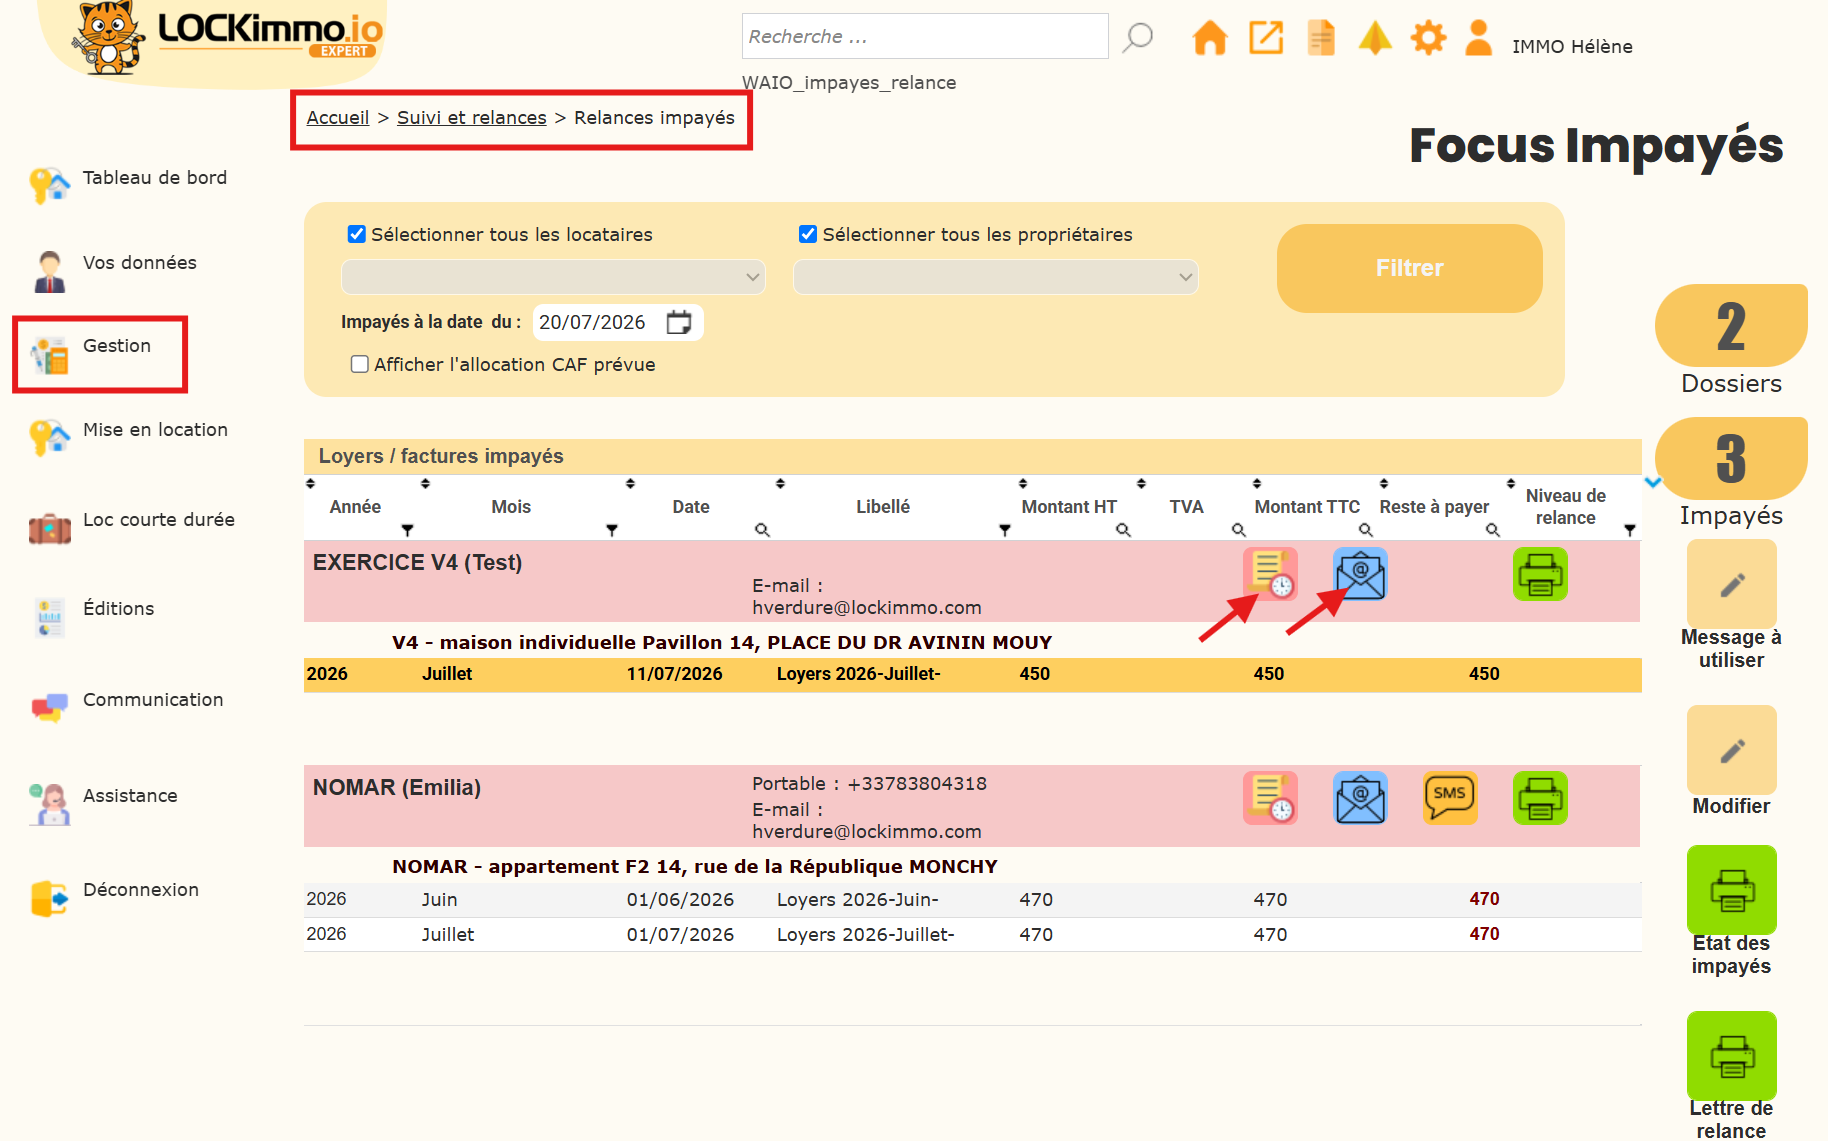The height and width of the screenshot is (1141, 1828).
Task: Click Modifier pencil button
Action: point(1731,750)
